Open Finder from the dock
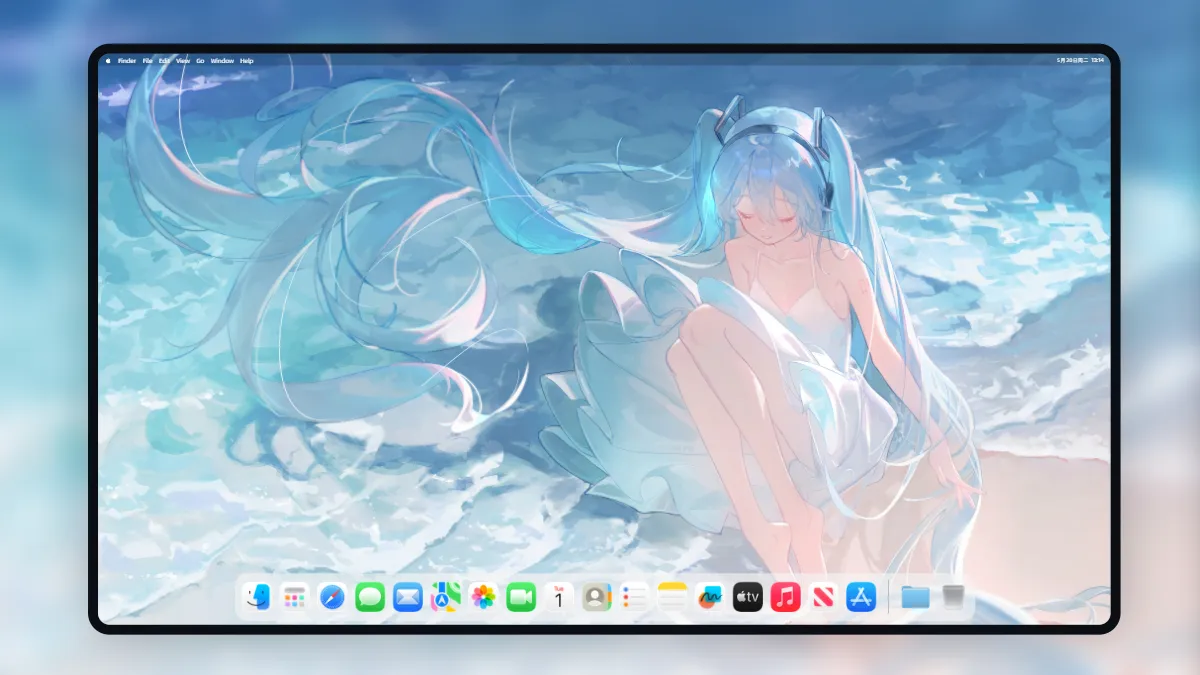The width and height of the screenshot is (1200, 675). [256, 598]
